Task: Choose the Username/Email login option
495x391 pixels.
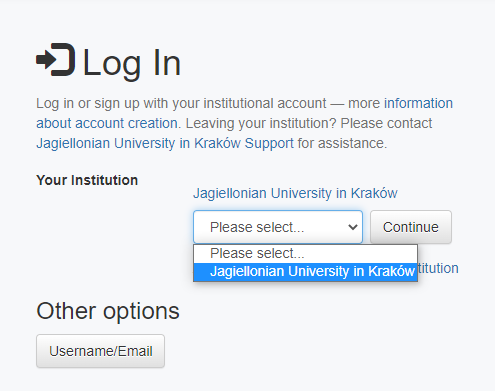Action: [100, 351]
